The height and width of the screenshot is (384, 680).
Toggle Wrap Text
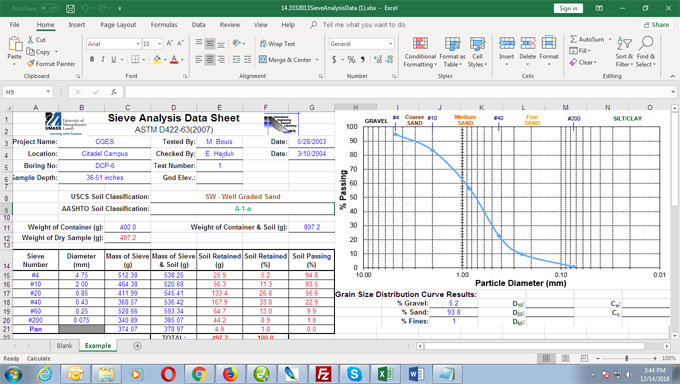pos(277,44)
